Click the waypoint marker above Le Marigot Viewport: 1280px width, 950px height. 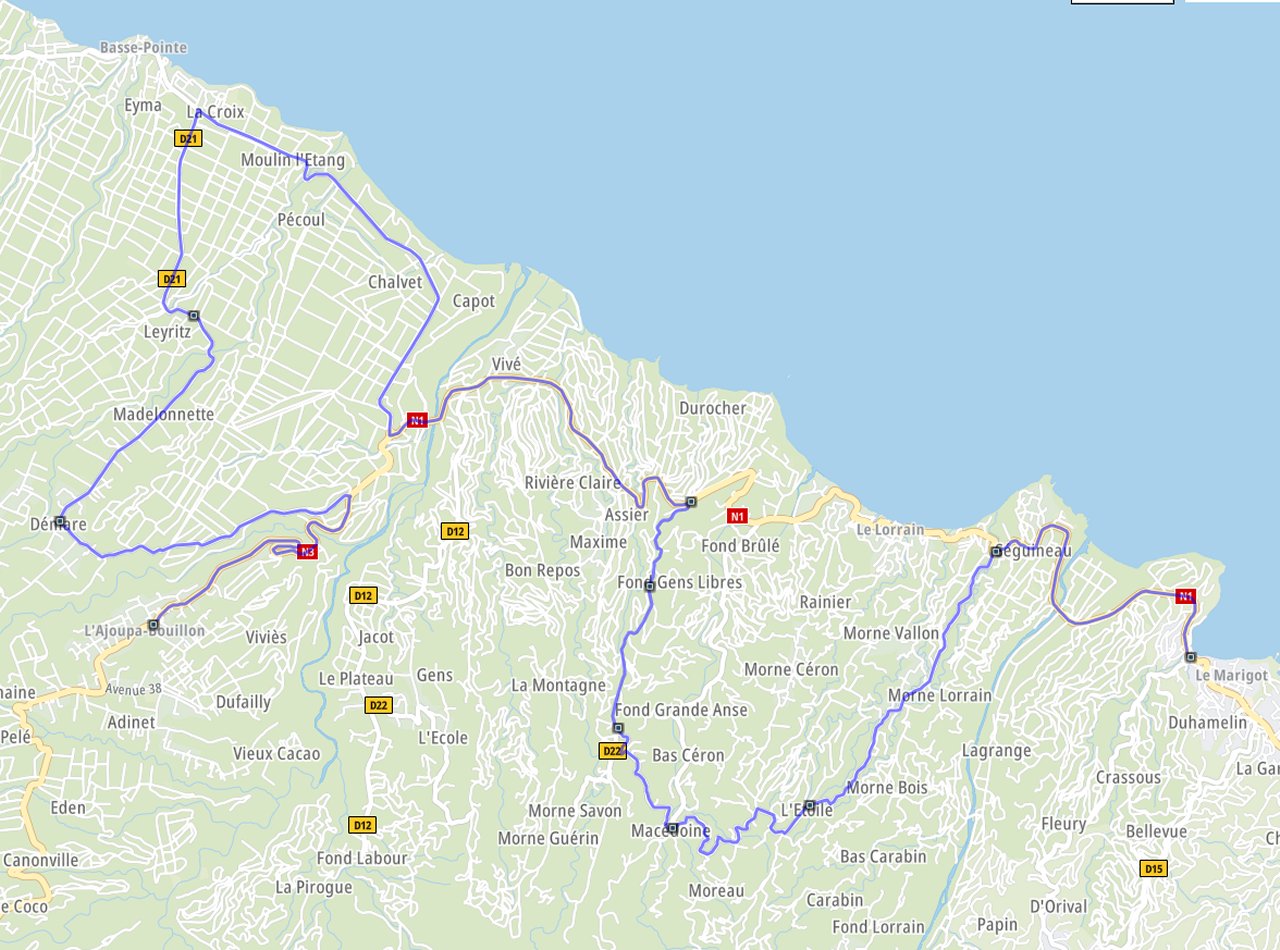[x=1190, y=657]
